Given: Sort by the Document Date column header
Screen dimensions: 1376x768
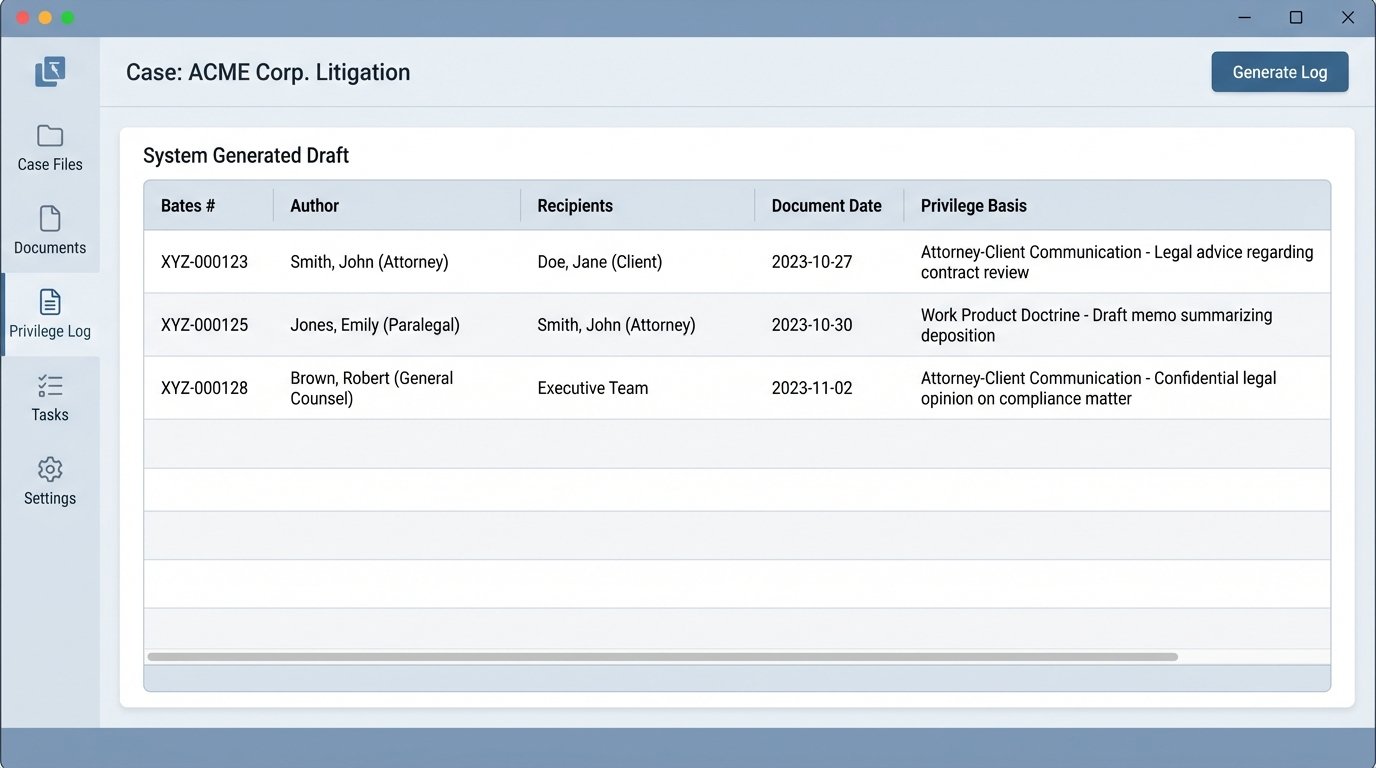Looking at the screenshot, I should click(827, 205).
